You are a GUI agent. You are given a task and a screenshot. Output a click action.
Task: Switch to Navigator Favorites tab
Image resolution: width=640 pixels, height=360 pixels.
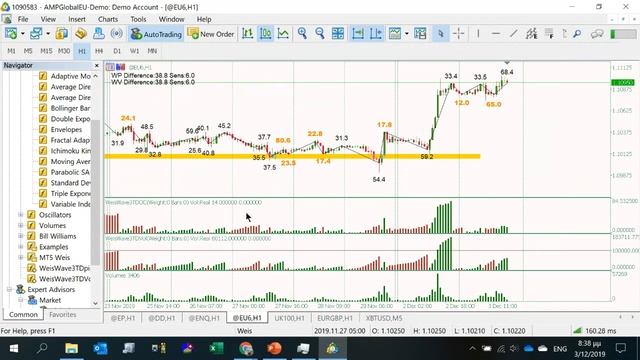coord(62,315)
